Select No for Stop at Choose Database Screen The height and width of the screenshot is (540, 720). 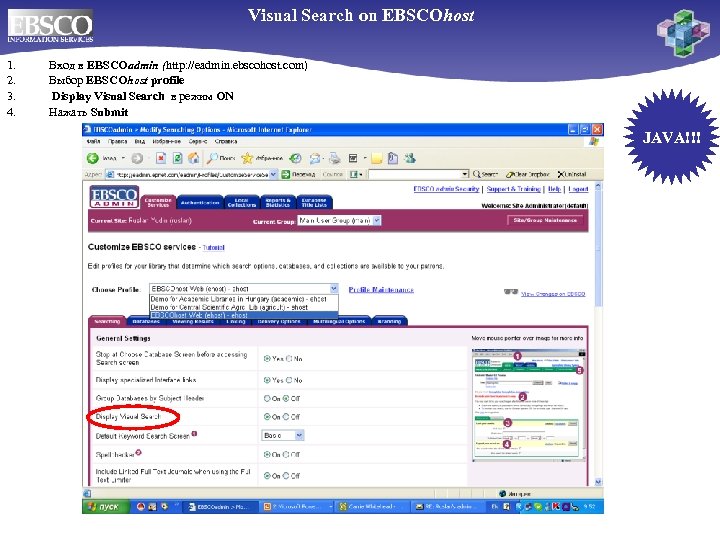[x=289, y=359]
